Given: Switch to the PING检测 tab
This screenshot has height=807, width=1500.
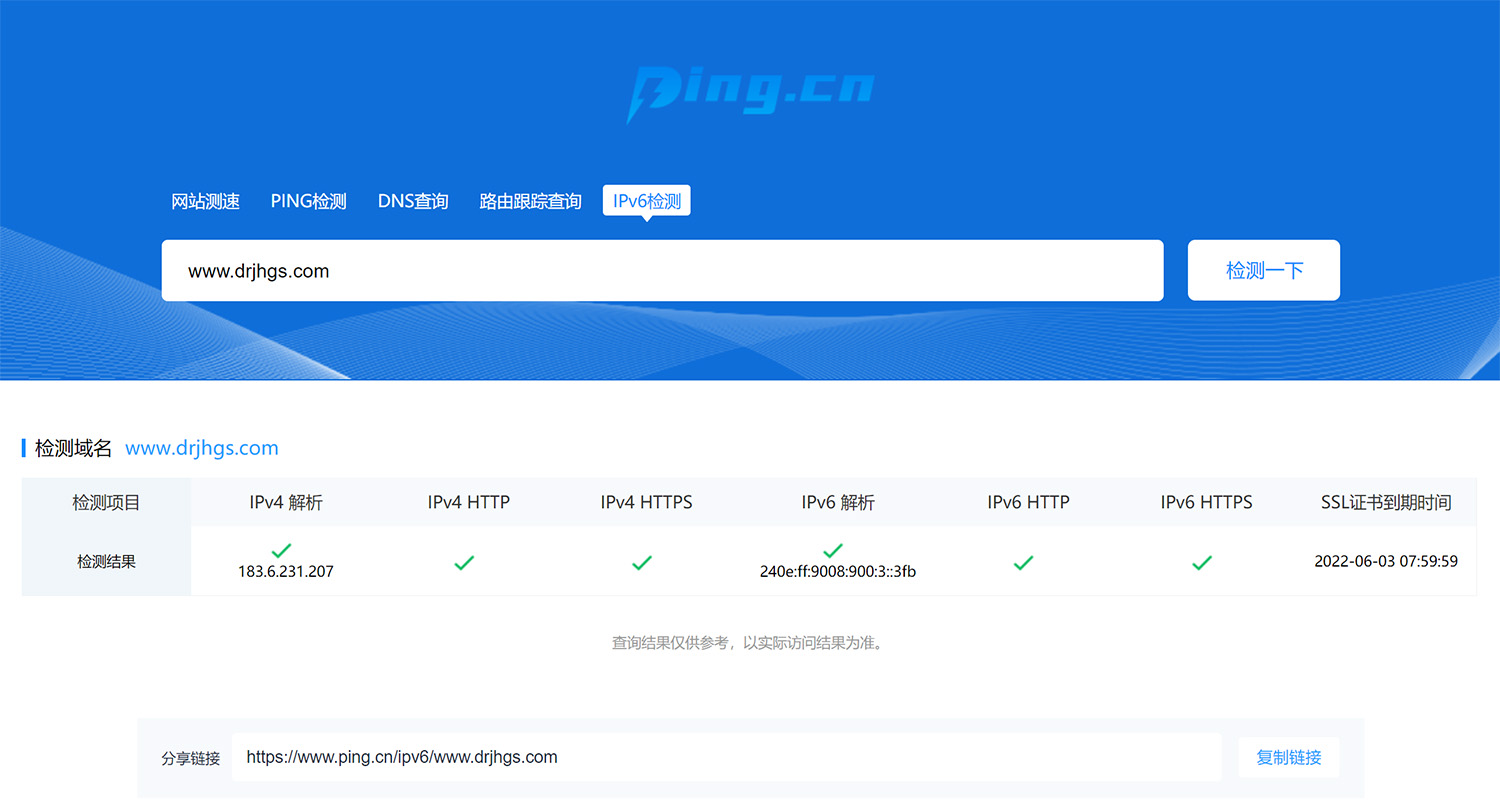Looking at the screenshot, I should (x=309, y=201).
